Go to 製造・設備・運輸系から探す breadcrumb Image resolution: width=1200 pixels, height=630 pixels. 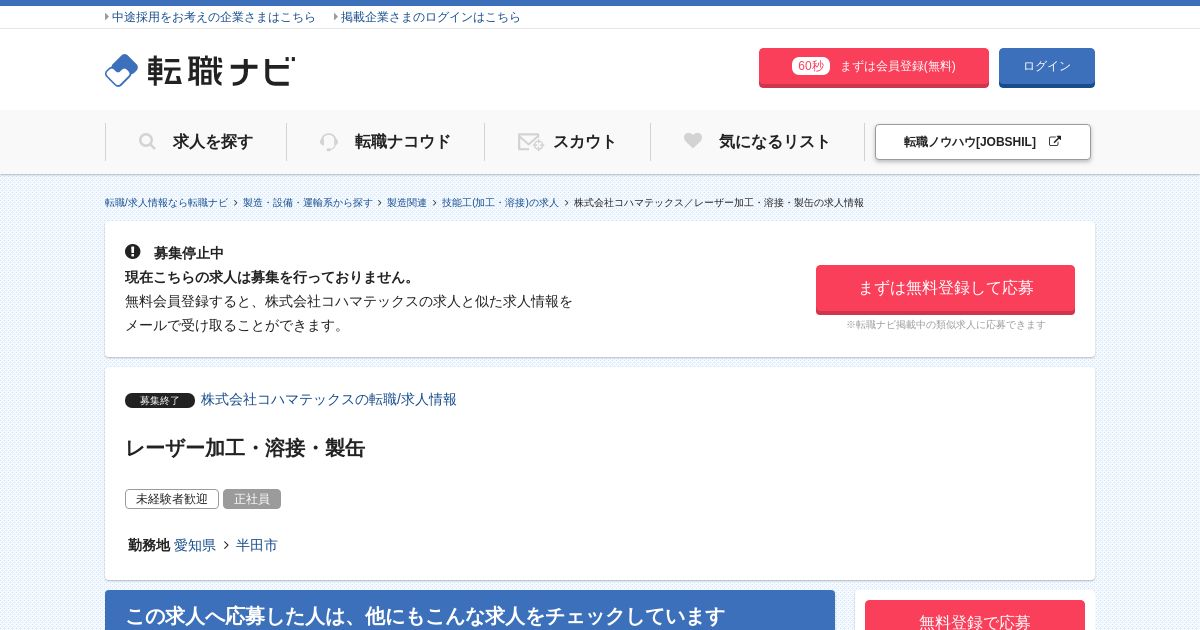pos(307,203)
